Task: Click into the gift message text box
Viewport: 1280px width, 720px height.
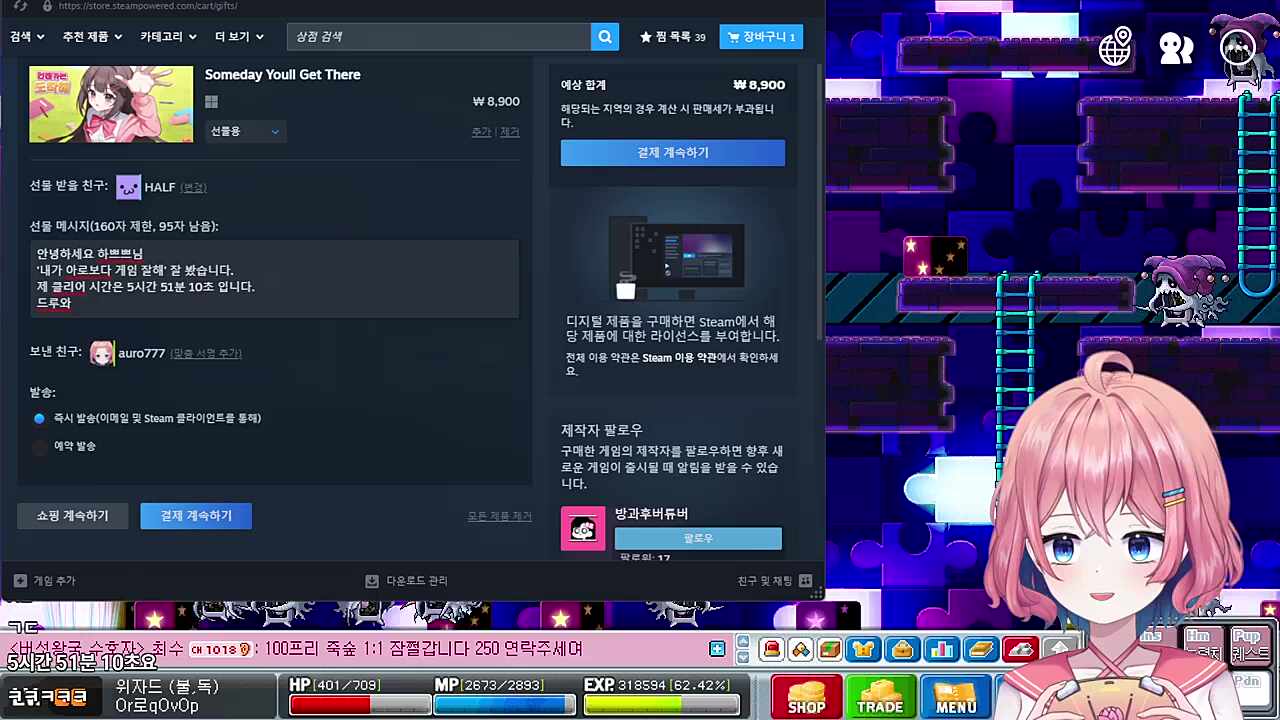Action: [274, 279]
